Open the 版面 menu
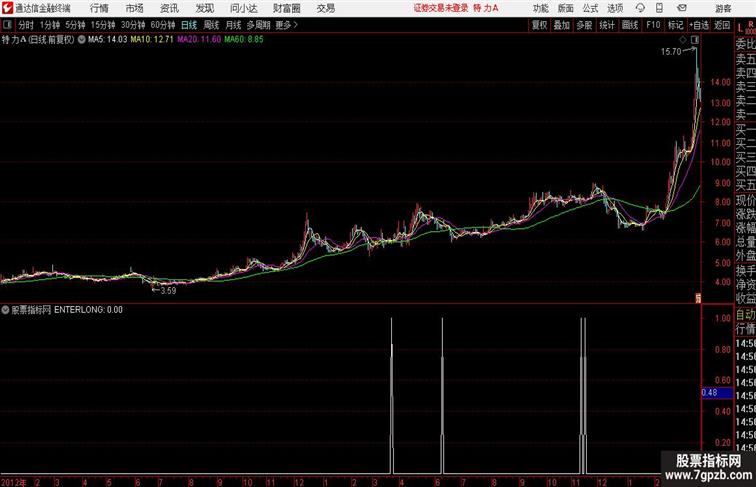This screenshot has width=756, height=487. click(x=565, y=8)
